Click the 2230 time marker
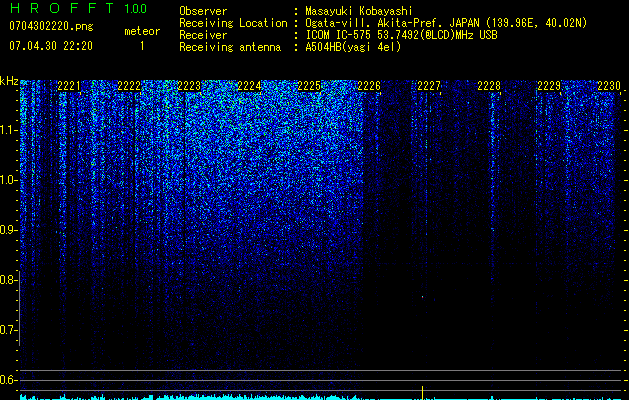 (609, 86)
